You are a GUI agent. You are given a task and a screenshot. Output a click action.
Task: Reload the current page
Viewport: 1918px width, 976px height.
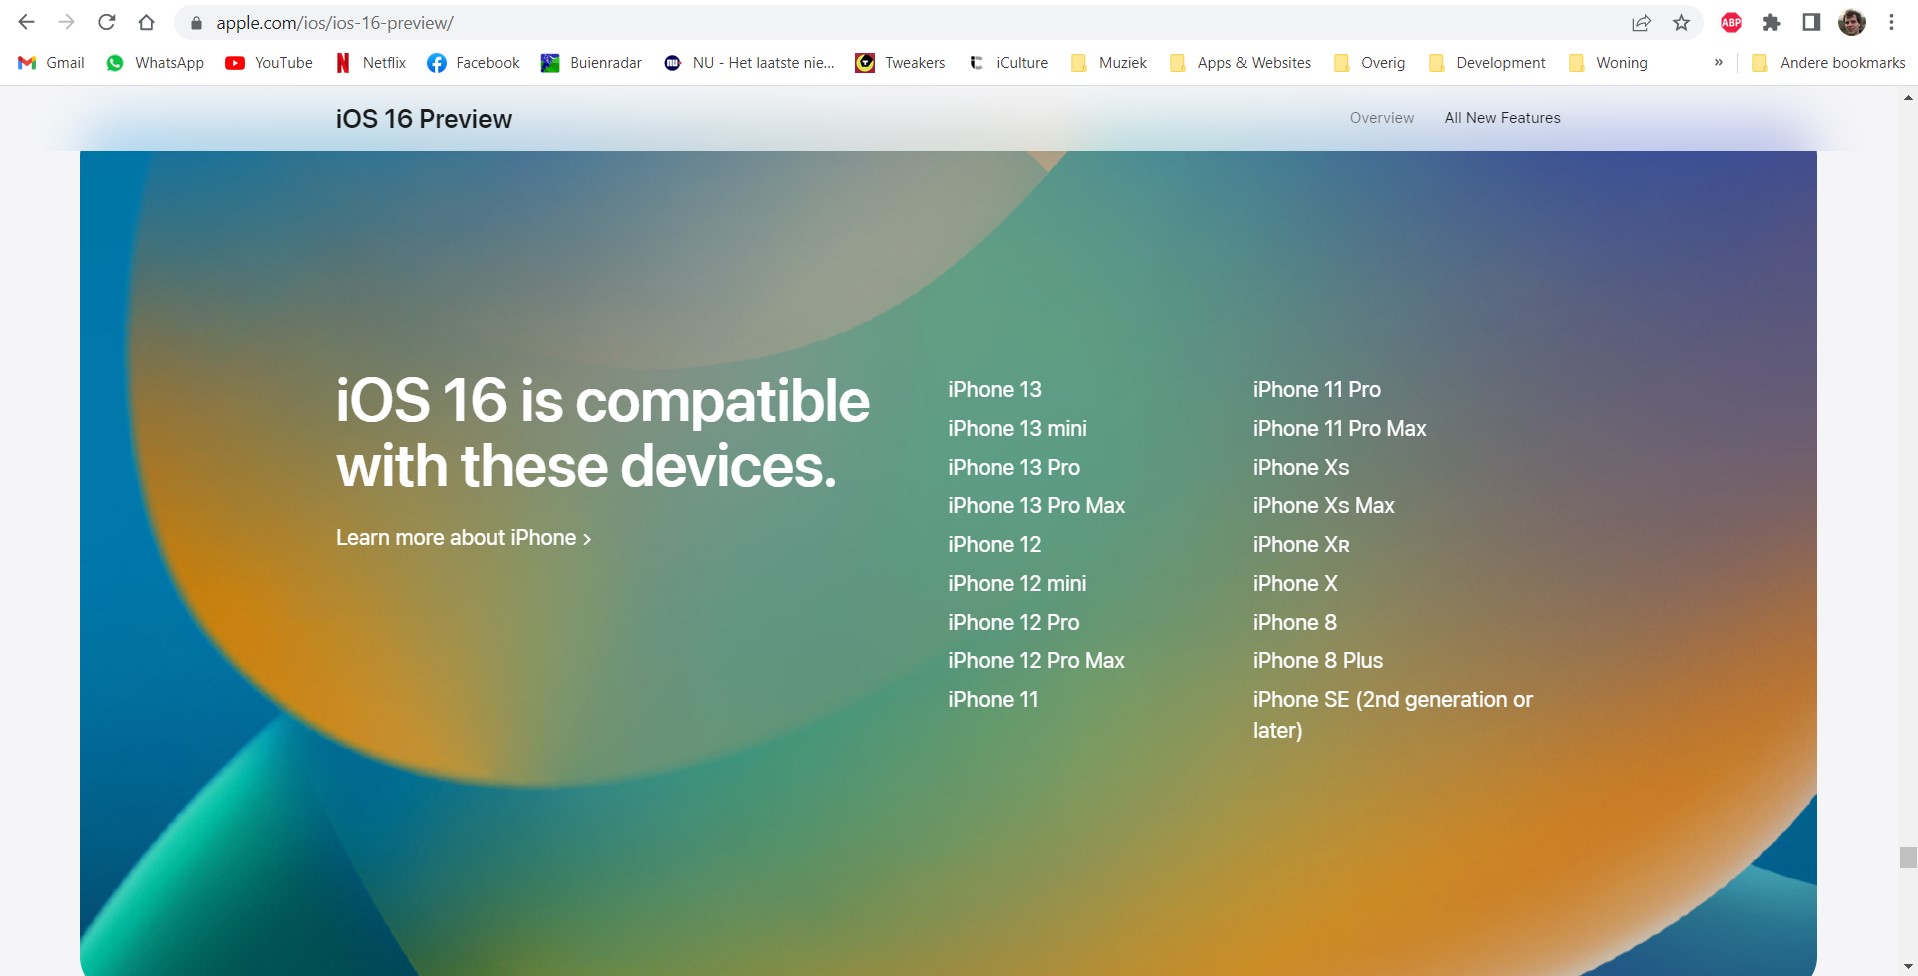107,22
